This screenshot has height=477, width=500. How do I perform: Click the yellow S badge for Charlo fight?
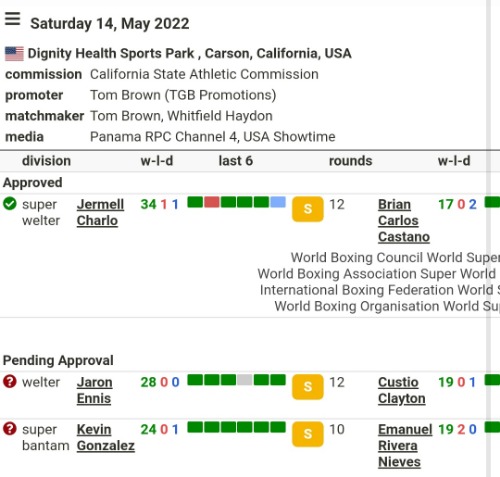(x=308, y=209)
